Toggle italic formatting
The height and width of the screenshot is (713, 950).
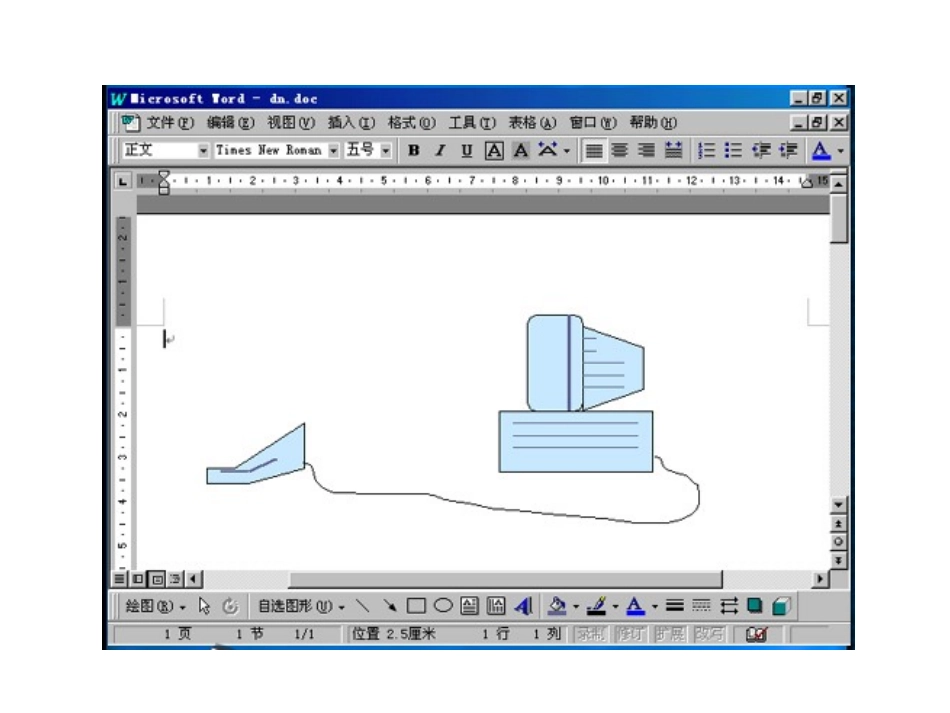pos(439,150)
